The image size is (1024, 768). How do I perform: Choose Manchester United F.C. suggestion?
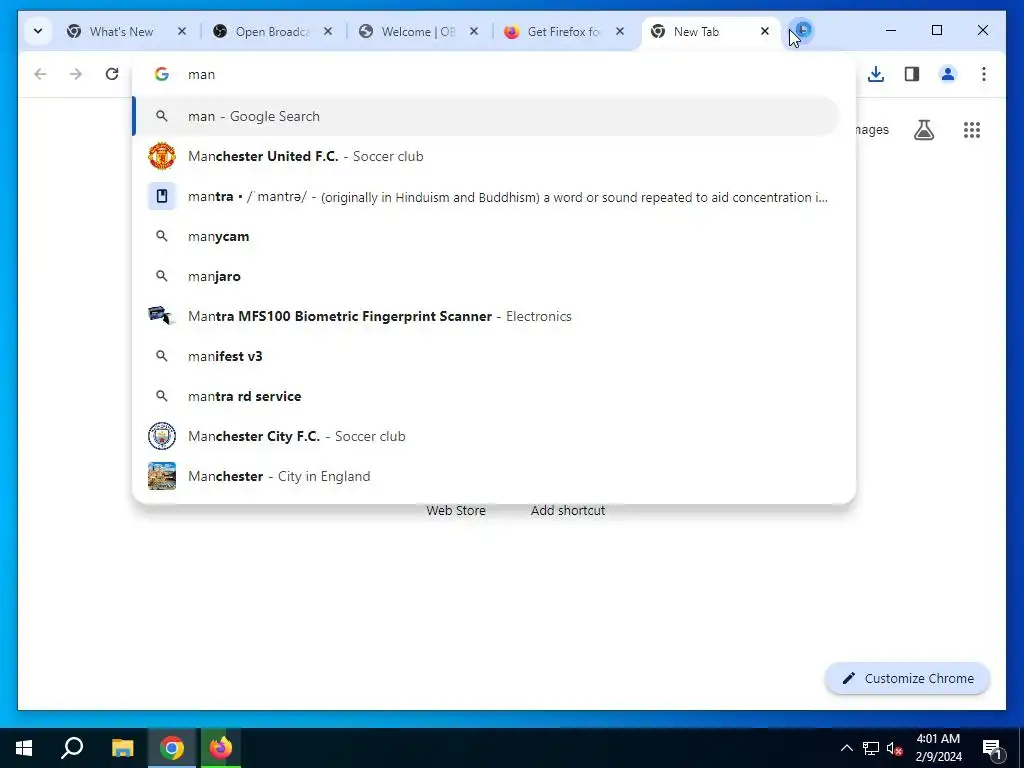(487, 156)
